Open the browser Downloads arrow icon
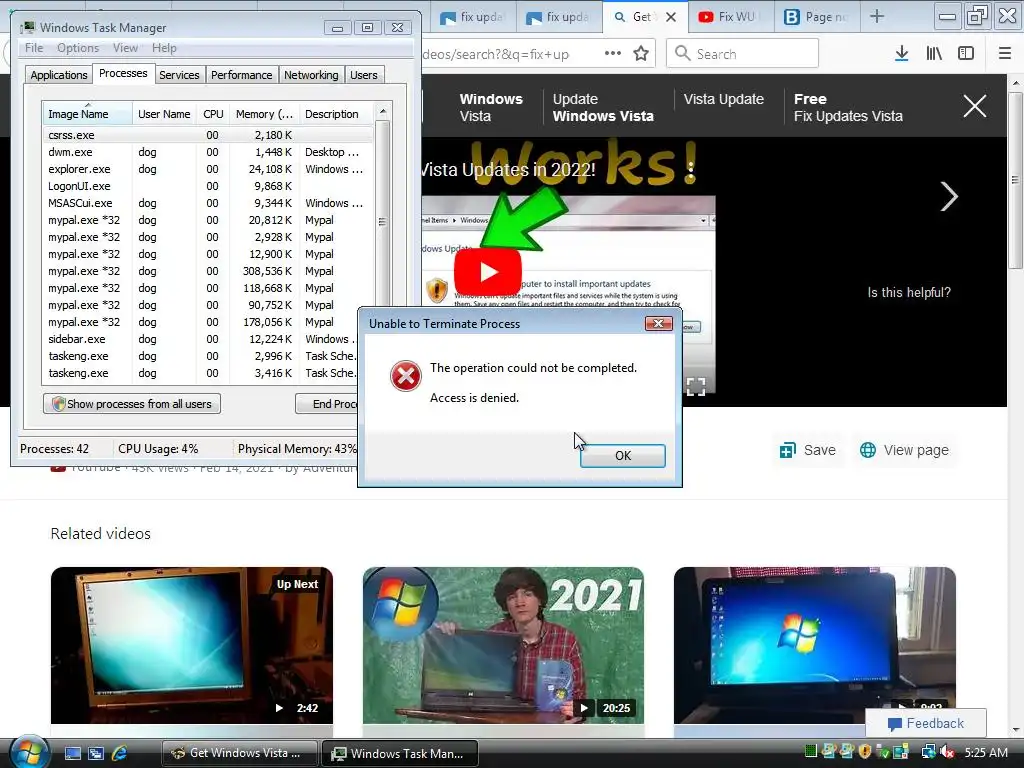 point(901,54)
